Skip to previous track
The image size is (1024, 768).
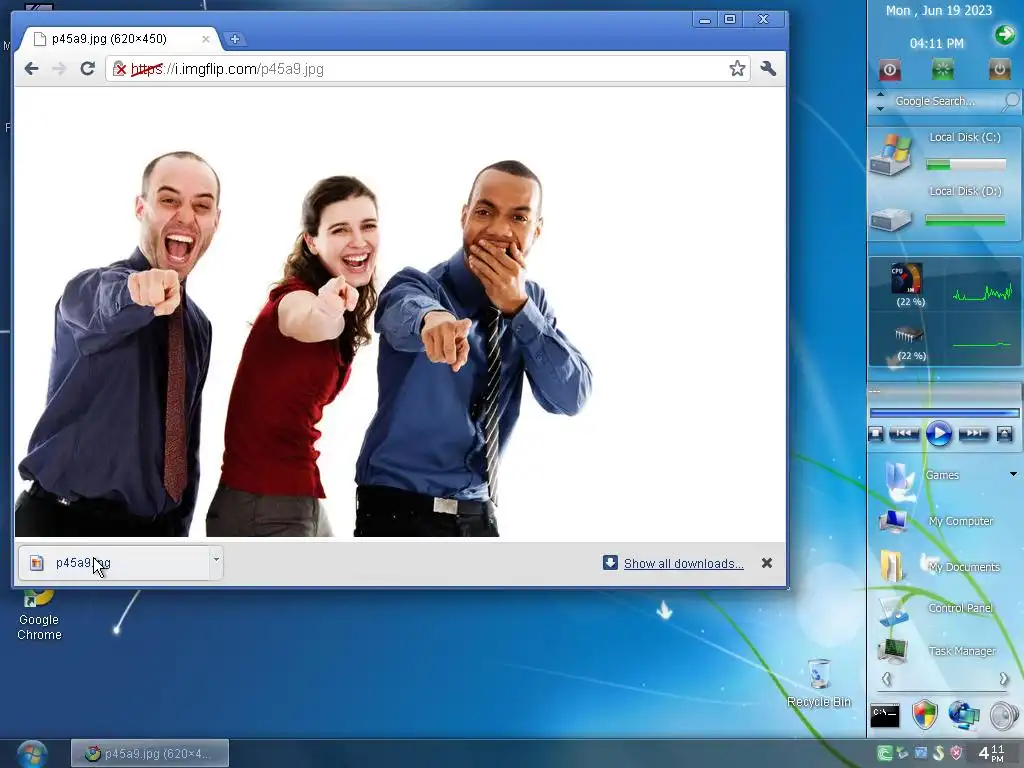coord(903,433)
